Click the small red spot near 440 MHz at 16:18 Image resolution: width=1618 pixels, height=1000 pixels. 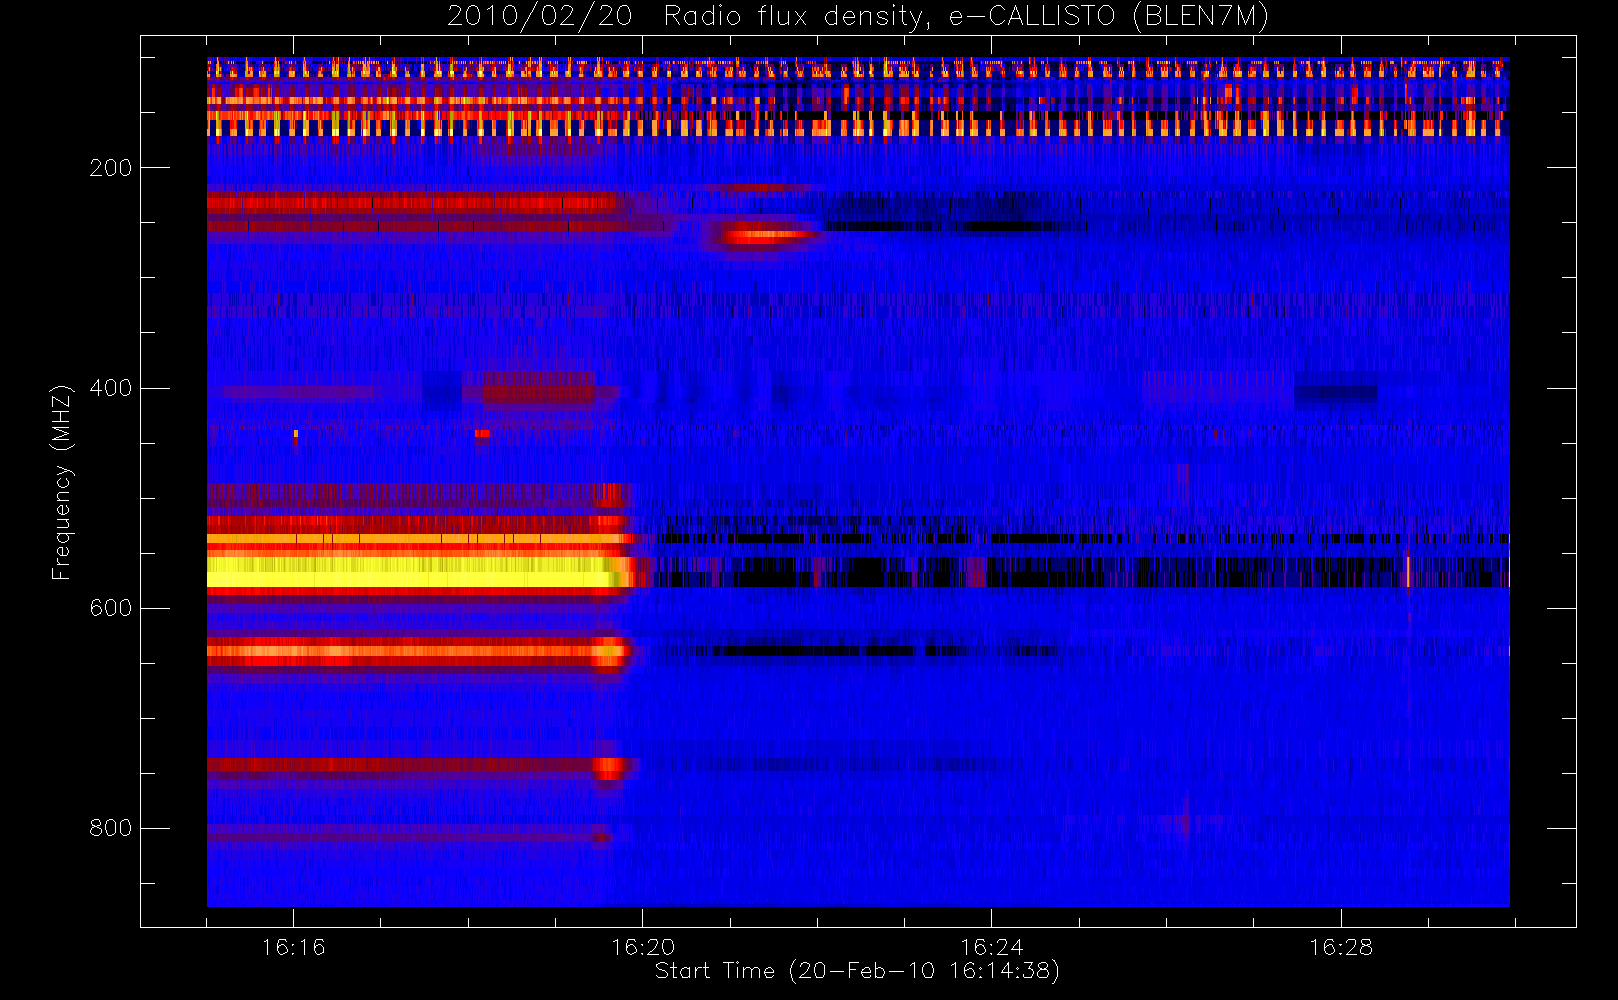482,434
